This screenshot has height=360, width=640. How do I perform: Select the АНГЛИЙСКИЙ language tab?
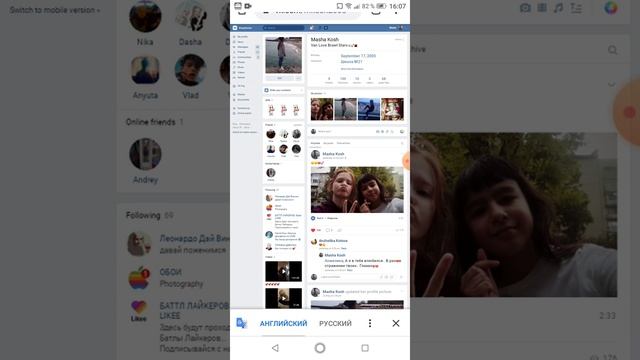pyautogui.click(x=283, y=323)
